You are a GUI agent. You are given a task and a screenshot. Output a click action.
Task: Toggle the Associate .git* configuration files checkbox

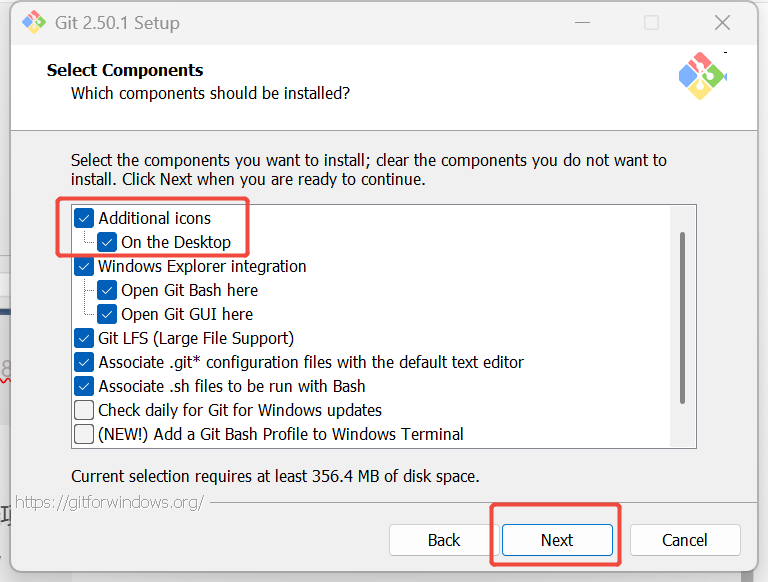pos(84,362)
